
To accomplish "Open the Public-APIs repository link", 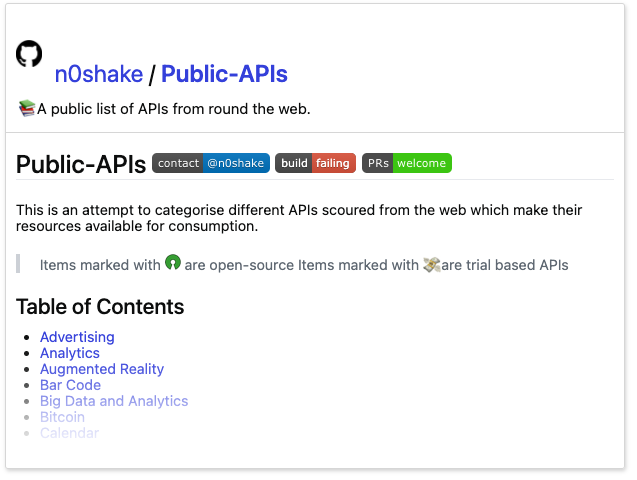I will [224, 74].
